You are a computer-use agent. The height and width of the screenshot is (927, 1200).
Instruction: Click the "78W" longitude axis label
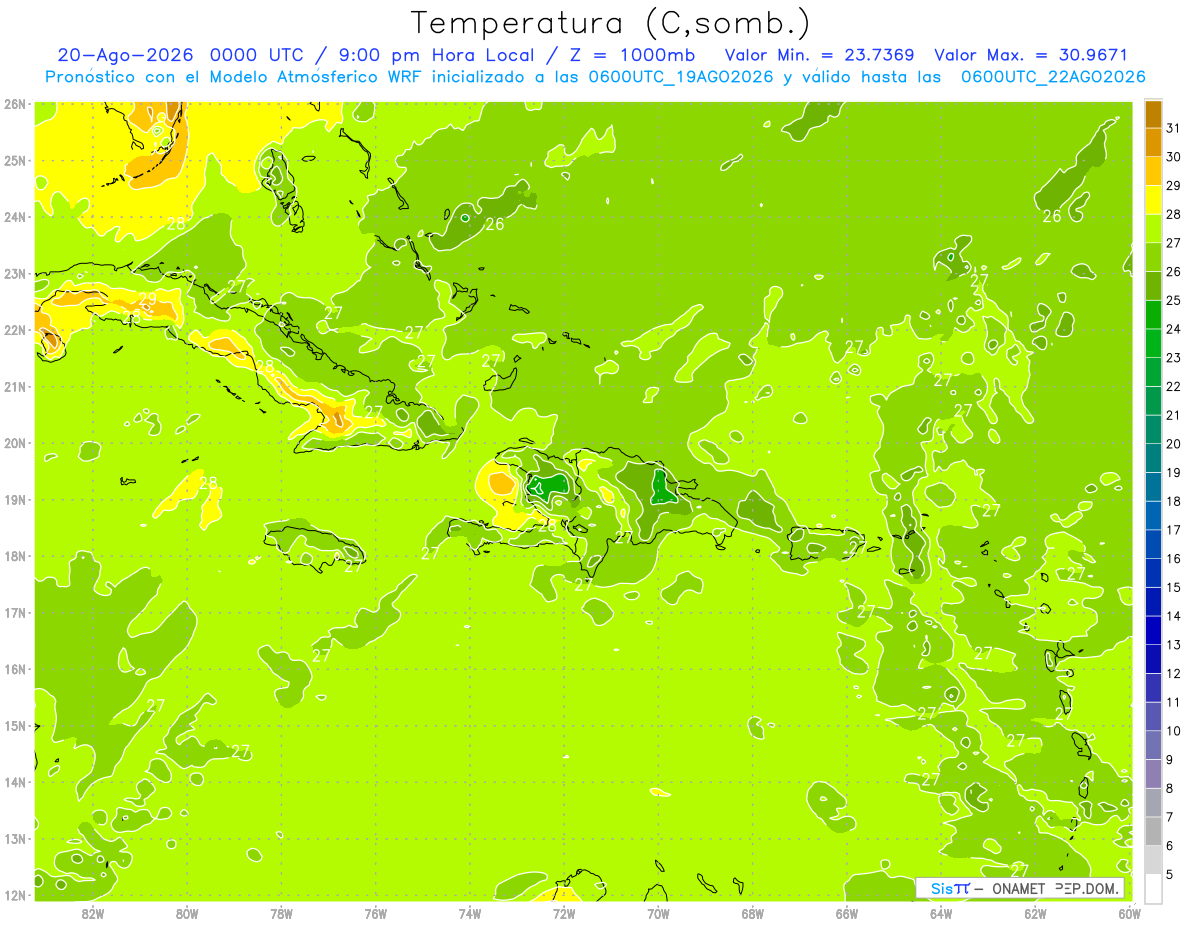(281, 913)
